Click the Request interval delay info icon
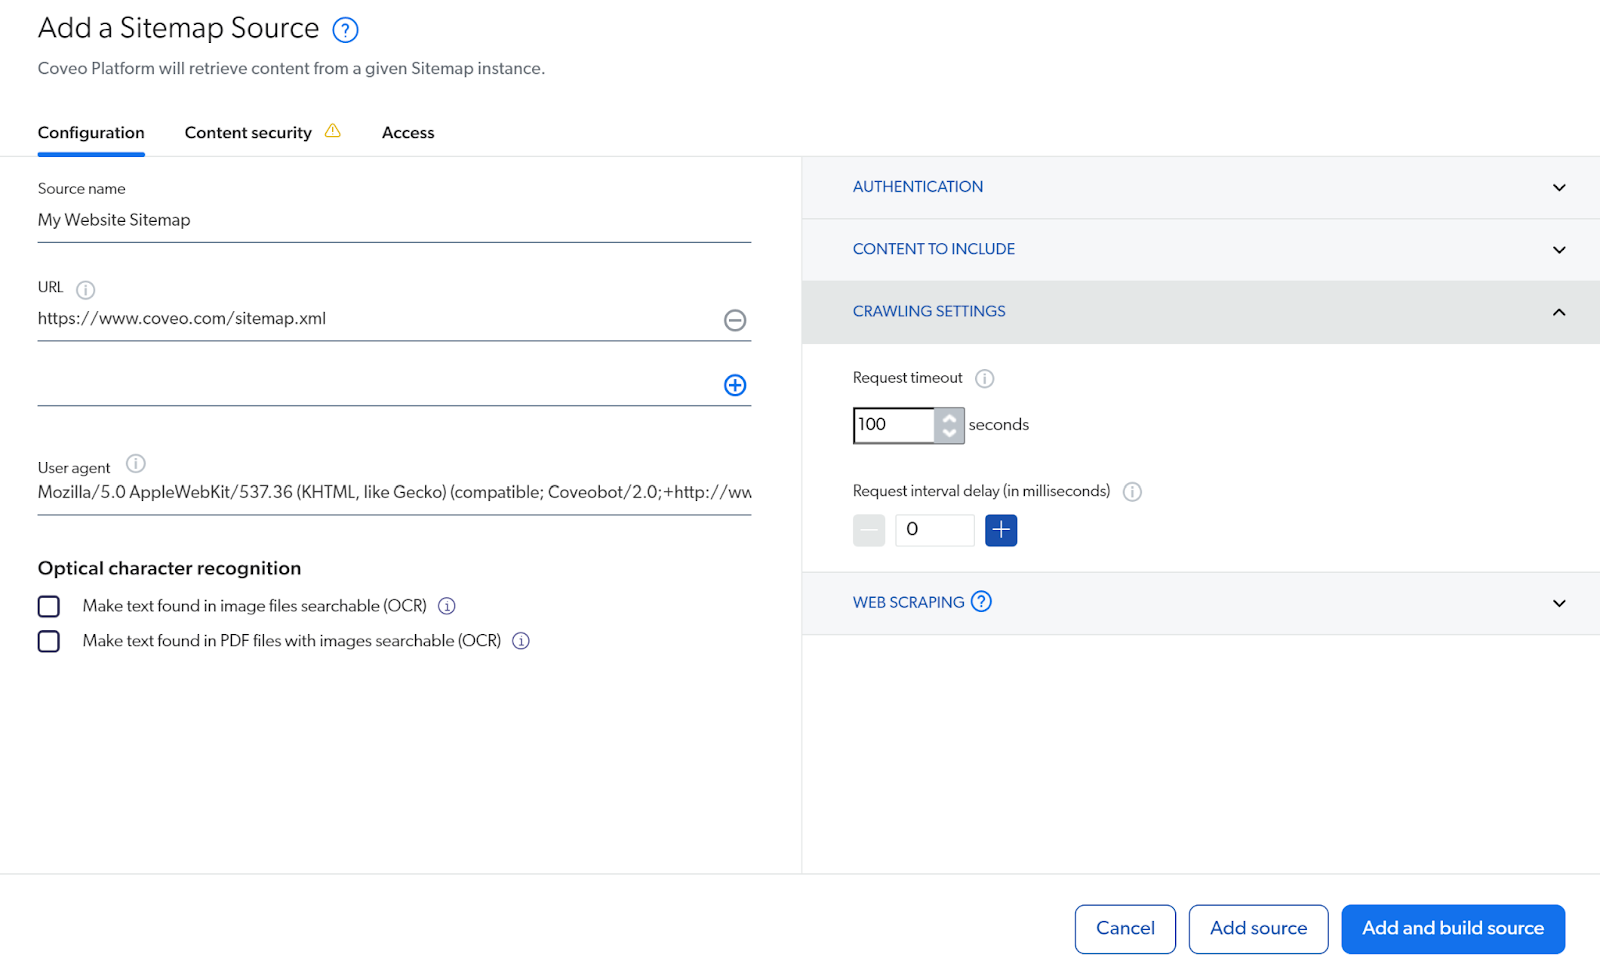The image size is (1600, 970). [x=1132, y=492]
